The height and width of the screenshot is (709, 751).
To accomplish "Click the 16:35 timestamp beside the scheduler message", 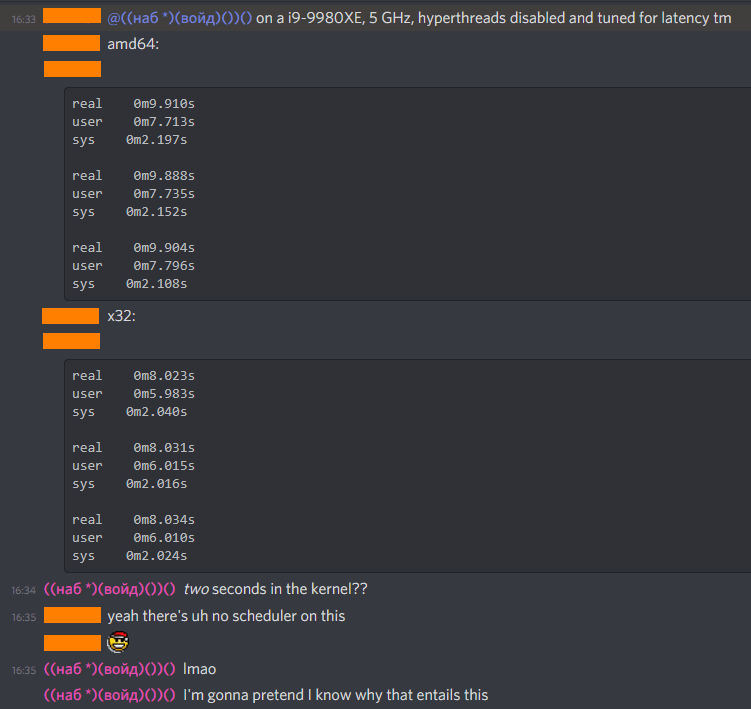I will click(x=24, y=617).
